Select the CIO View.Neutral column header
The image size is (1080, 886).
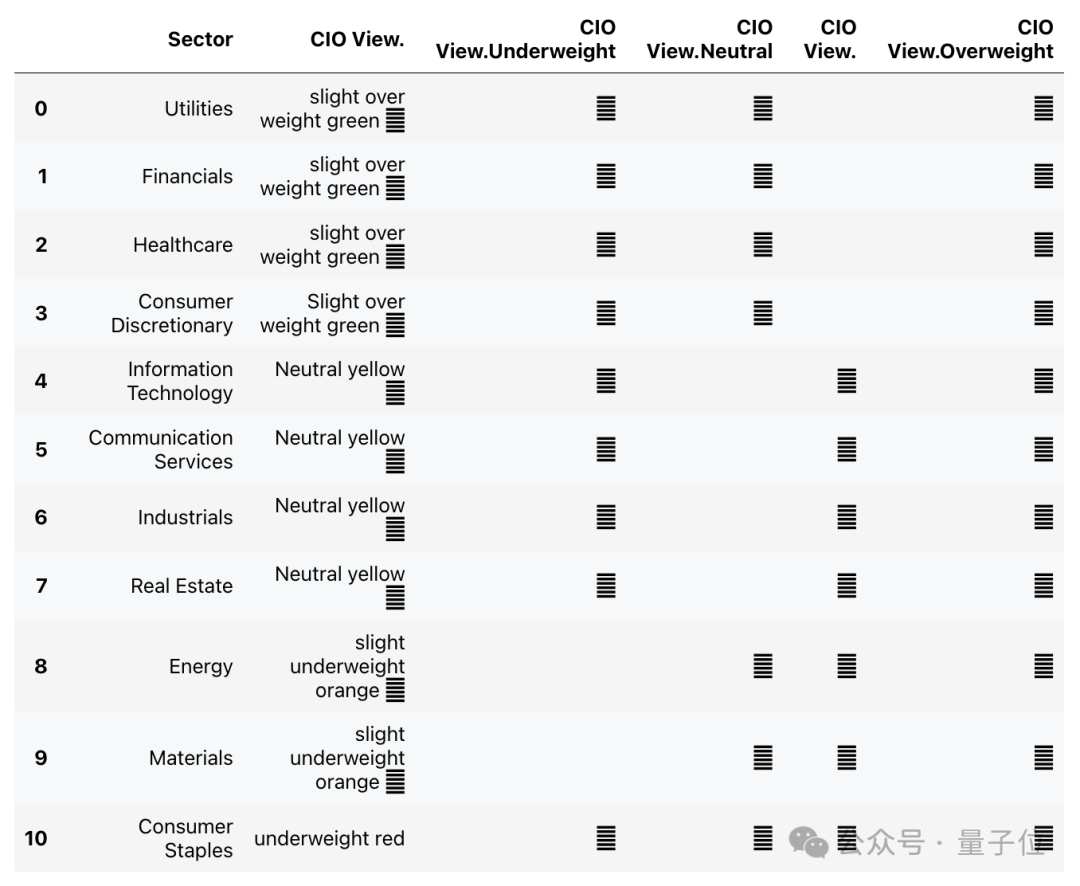[x=710, y=40]
